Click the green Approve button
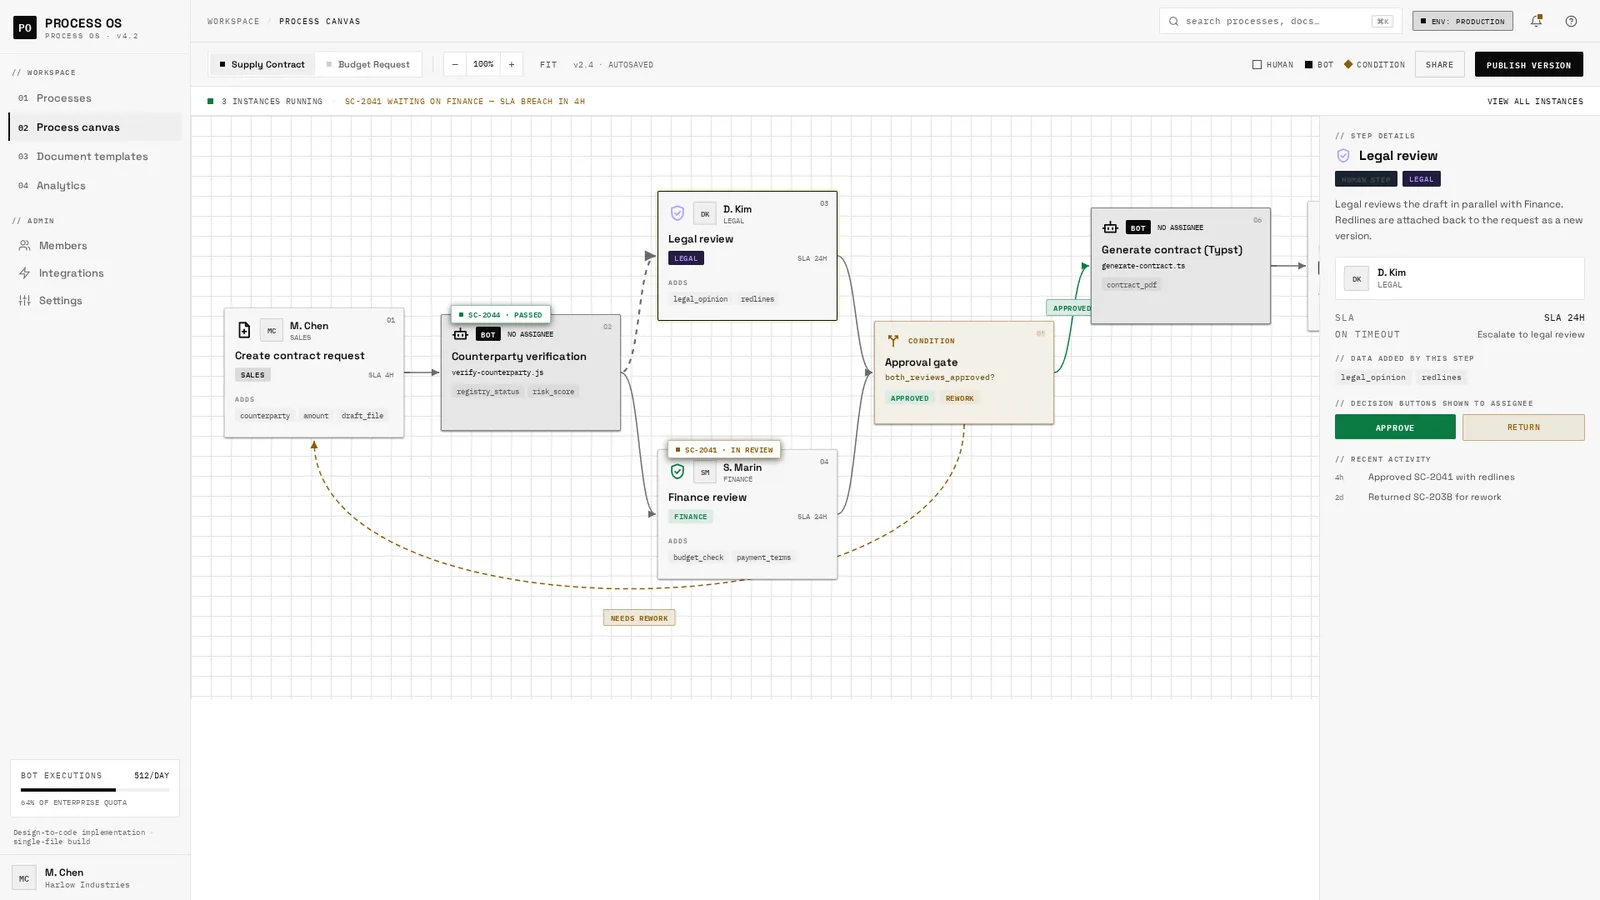Image resolution: width=1600 pixels, height=900 pixels. 1395,427
